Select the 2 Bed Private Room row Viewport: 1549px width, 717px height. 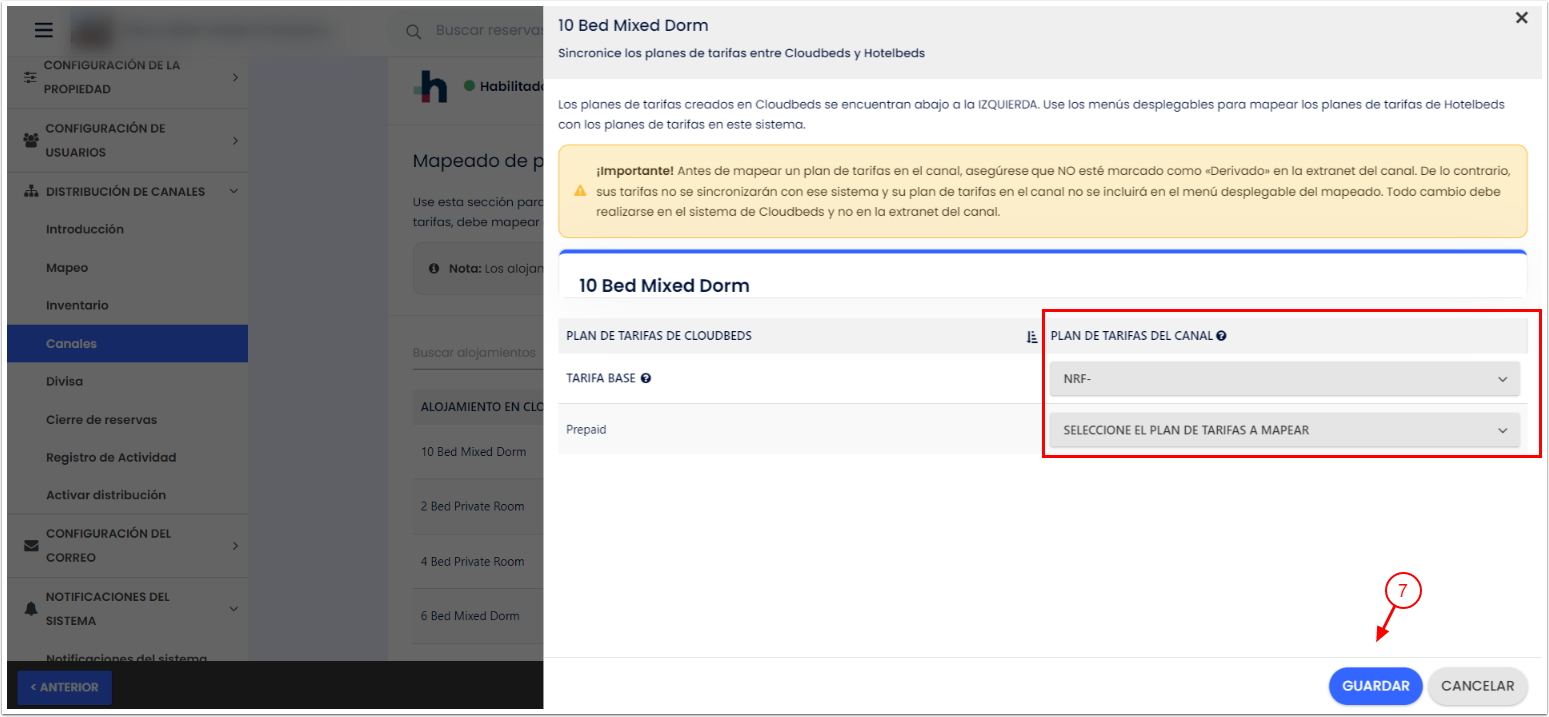click(478, 506)
